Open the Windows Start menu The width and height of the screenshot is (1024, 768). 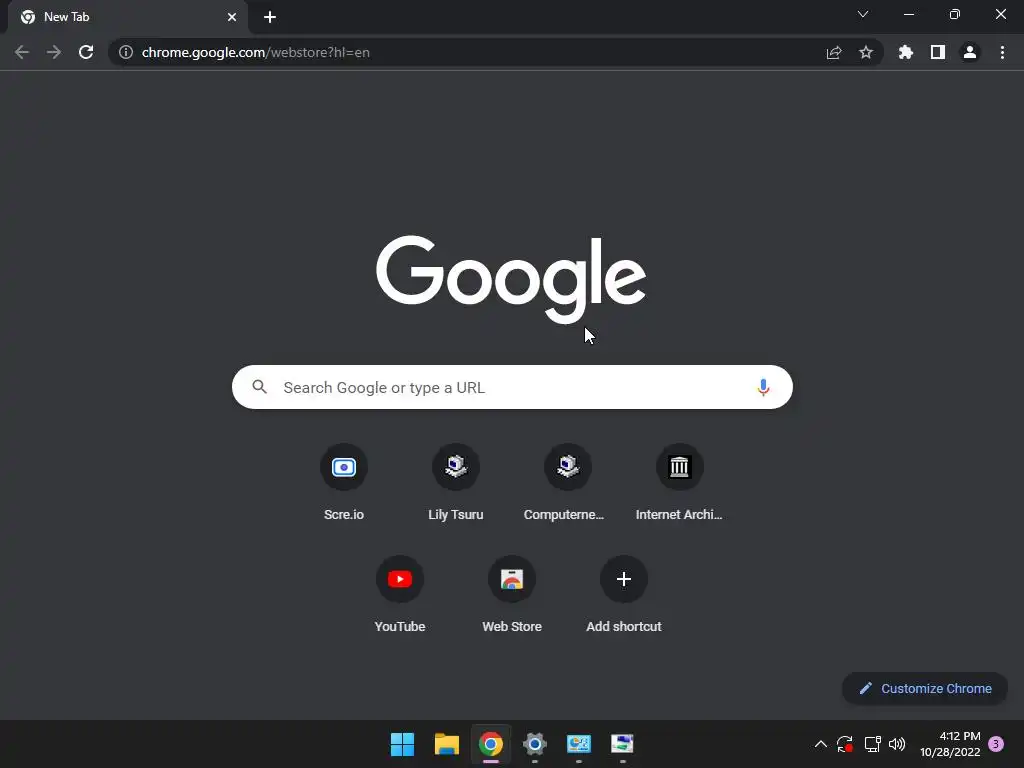point(402,744)
